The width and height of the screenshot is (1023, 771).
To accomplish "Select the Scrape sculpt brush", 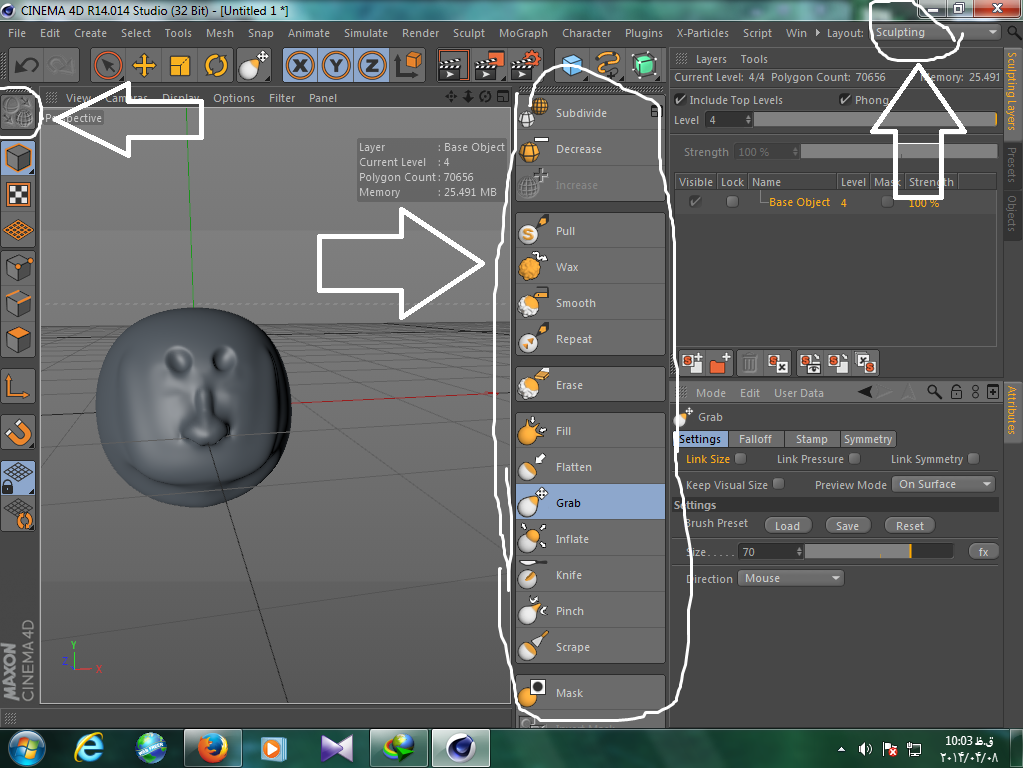I will 590,646.
